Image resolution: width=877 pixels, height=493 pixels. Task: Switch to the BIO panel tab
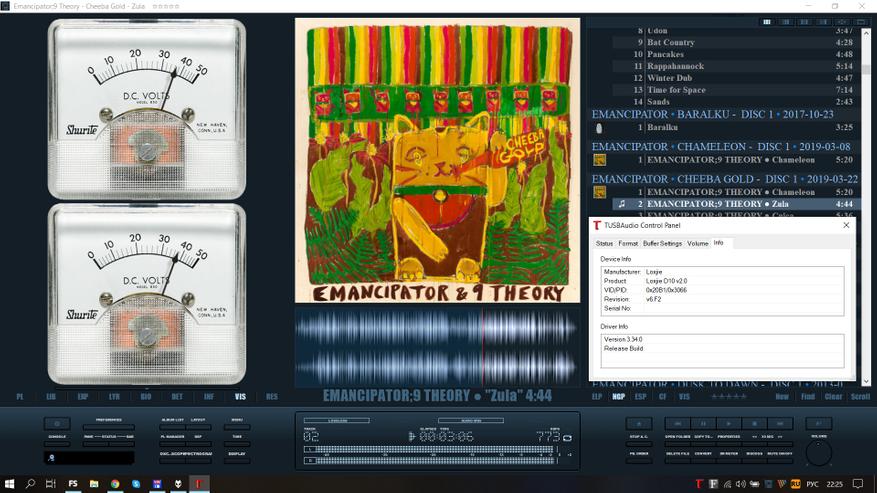coord(146,396)
